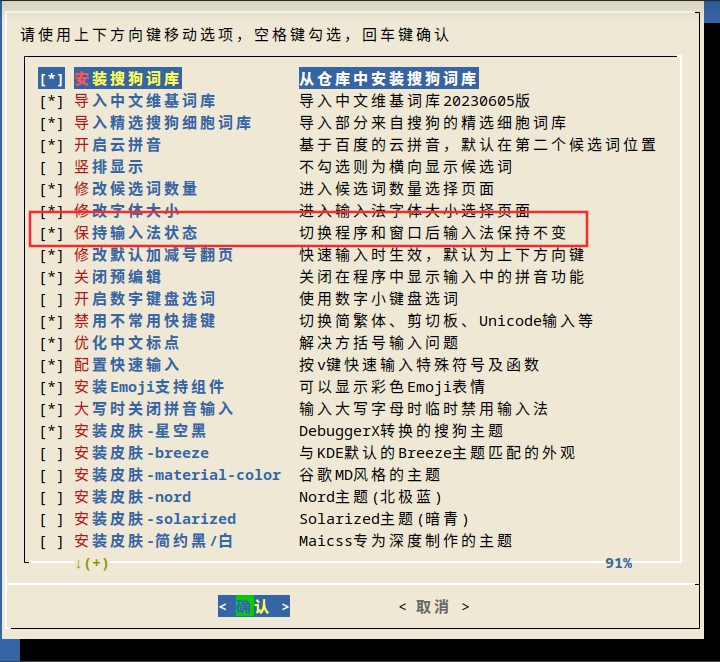Click description 按v键快速输入特殊符号及函数
The height and width of the screenshot is (662, 720).
[x=419, y=365]
